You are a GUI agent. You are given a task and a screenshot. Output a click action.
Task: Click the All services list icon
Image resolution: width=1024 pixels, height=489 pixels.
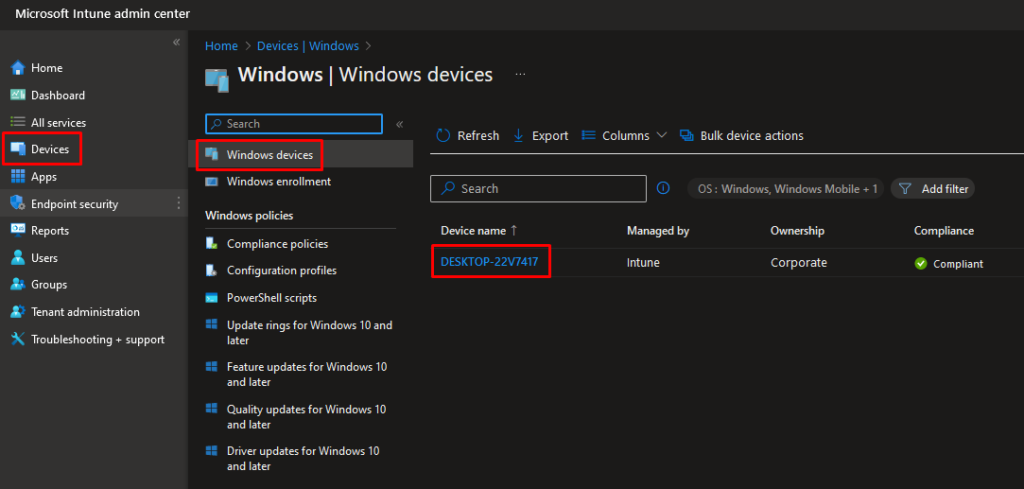pos(18,122)
